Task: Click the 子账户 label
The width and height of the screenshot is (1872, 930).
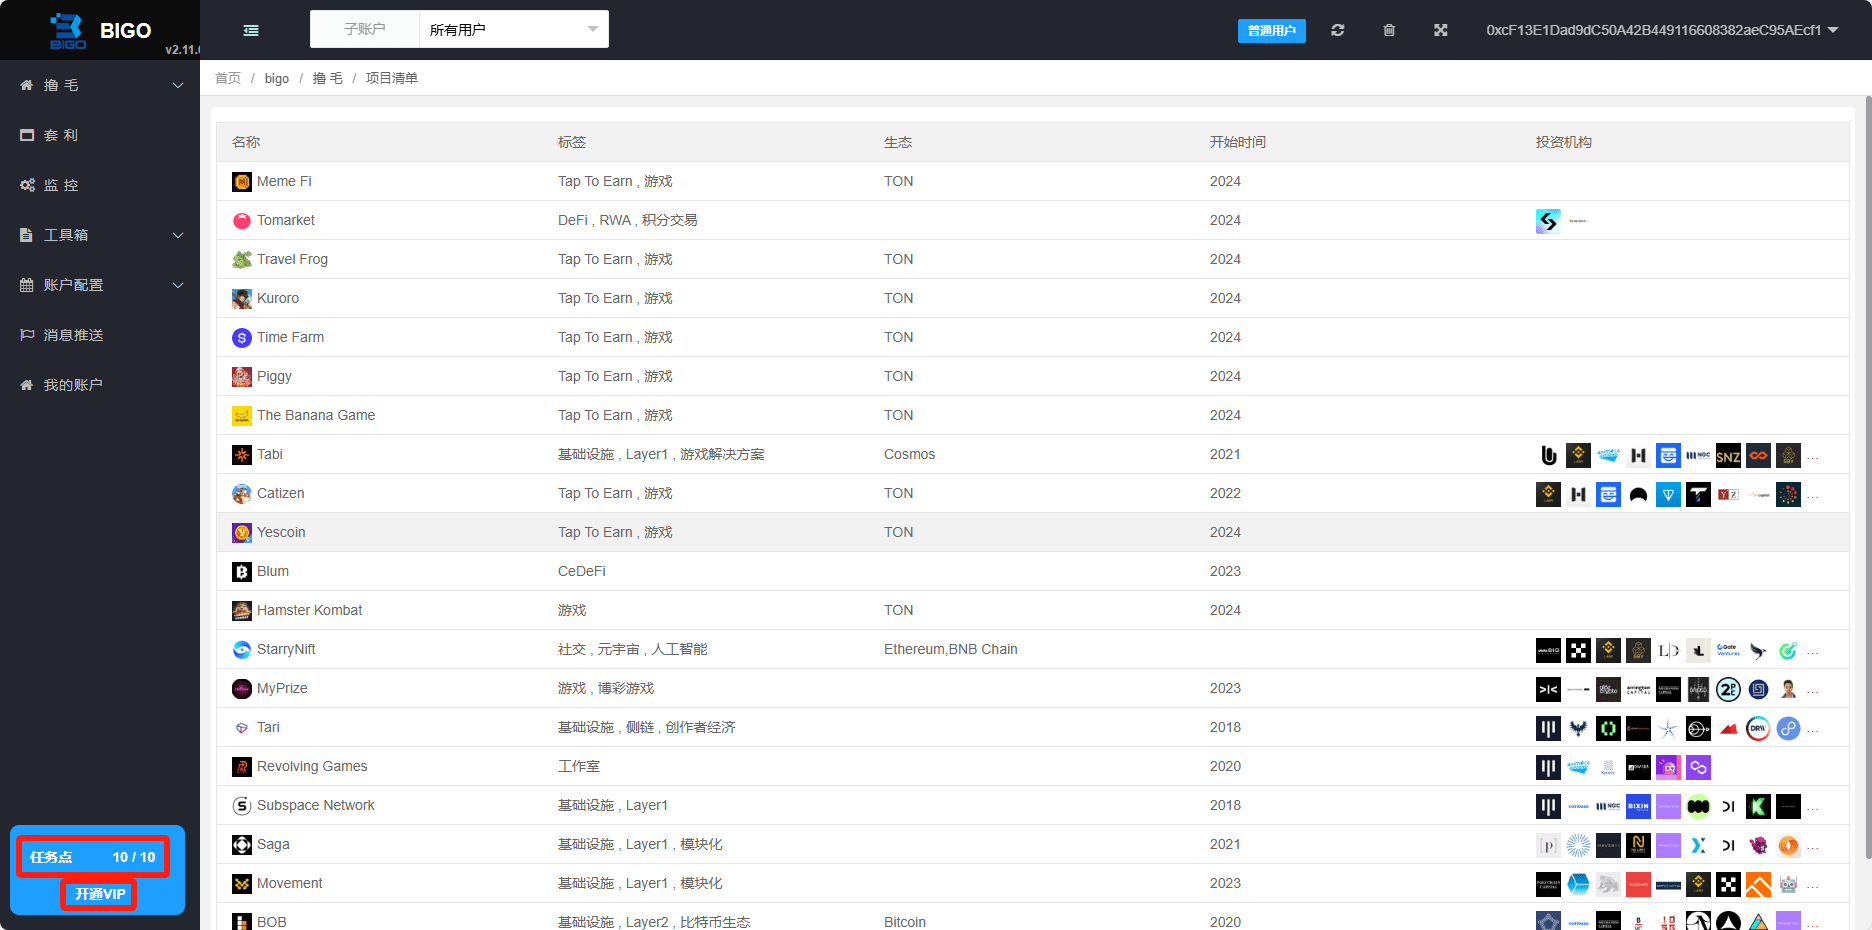Action: [365, 29]
